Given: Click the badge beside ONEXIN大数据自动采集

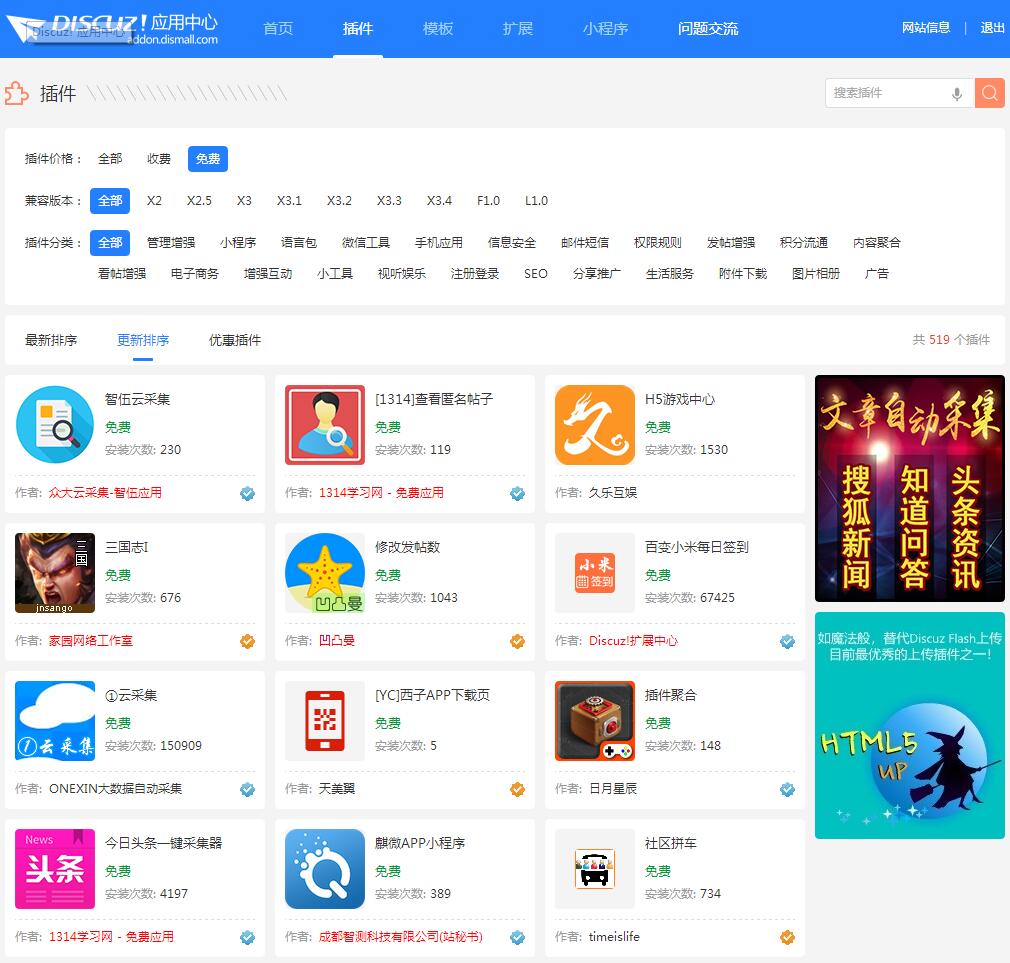Looking at the screenshot, I should [x=247, y=790].
